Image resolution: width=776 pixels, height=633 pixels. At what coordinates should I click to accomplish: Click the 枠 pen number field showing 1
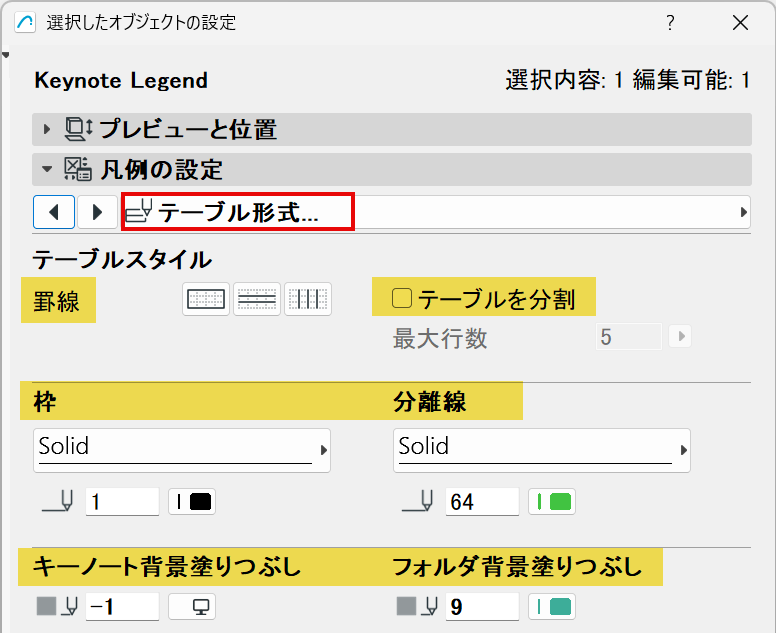(x=122, y=502)
